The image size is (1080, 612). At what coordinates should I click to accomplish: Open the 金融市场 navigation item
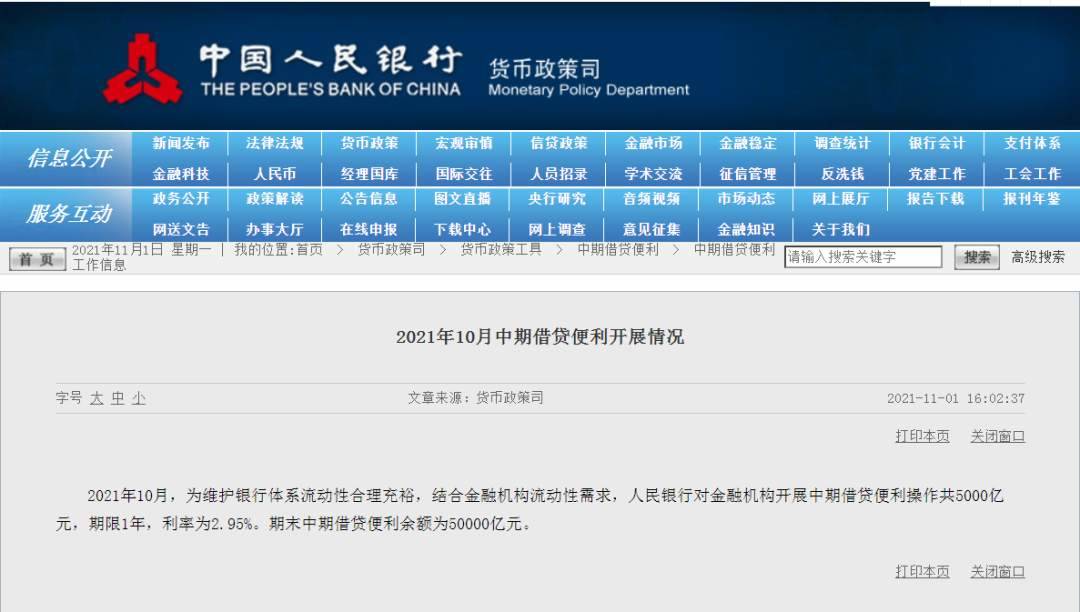click(653, 143)
